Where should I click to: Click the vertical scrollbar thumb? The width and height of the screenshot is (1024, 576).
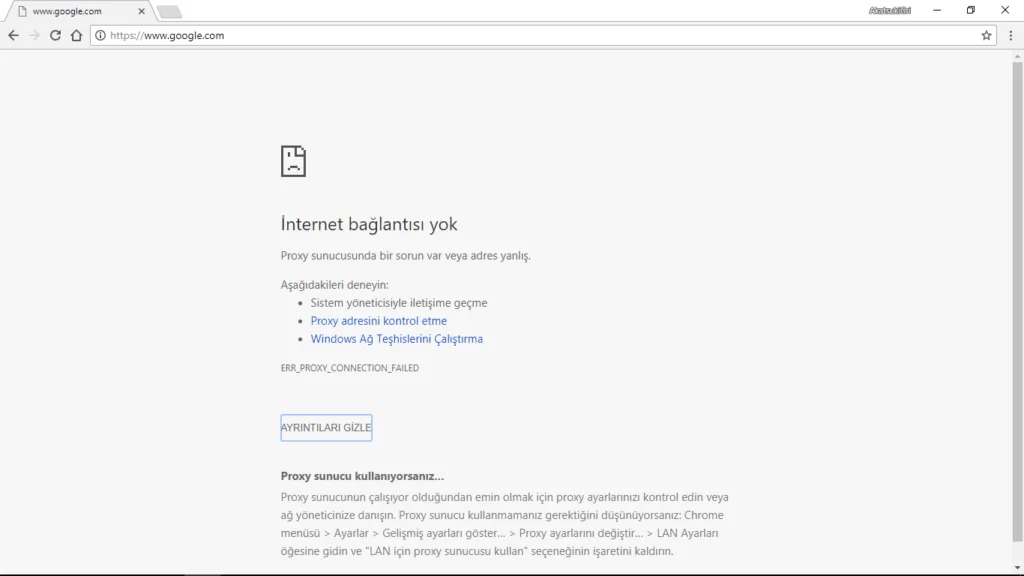[1017, 302]
